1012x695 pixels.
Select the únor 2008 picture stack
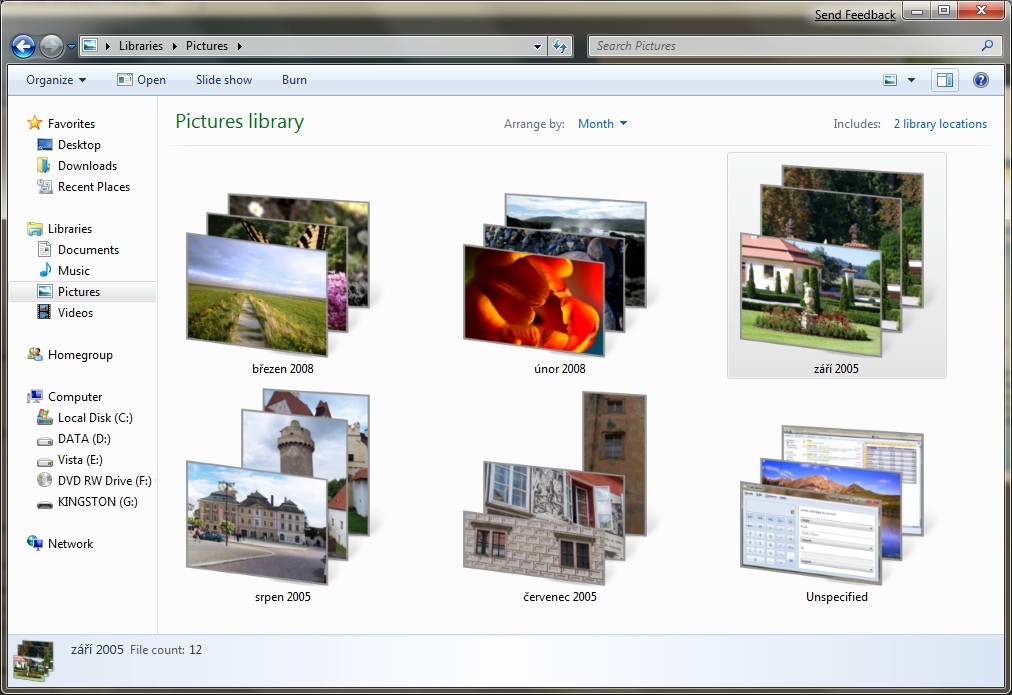click(560, 284)
